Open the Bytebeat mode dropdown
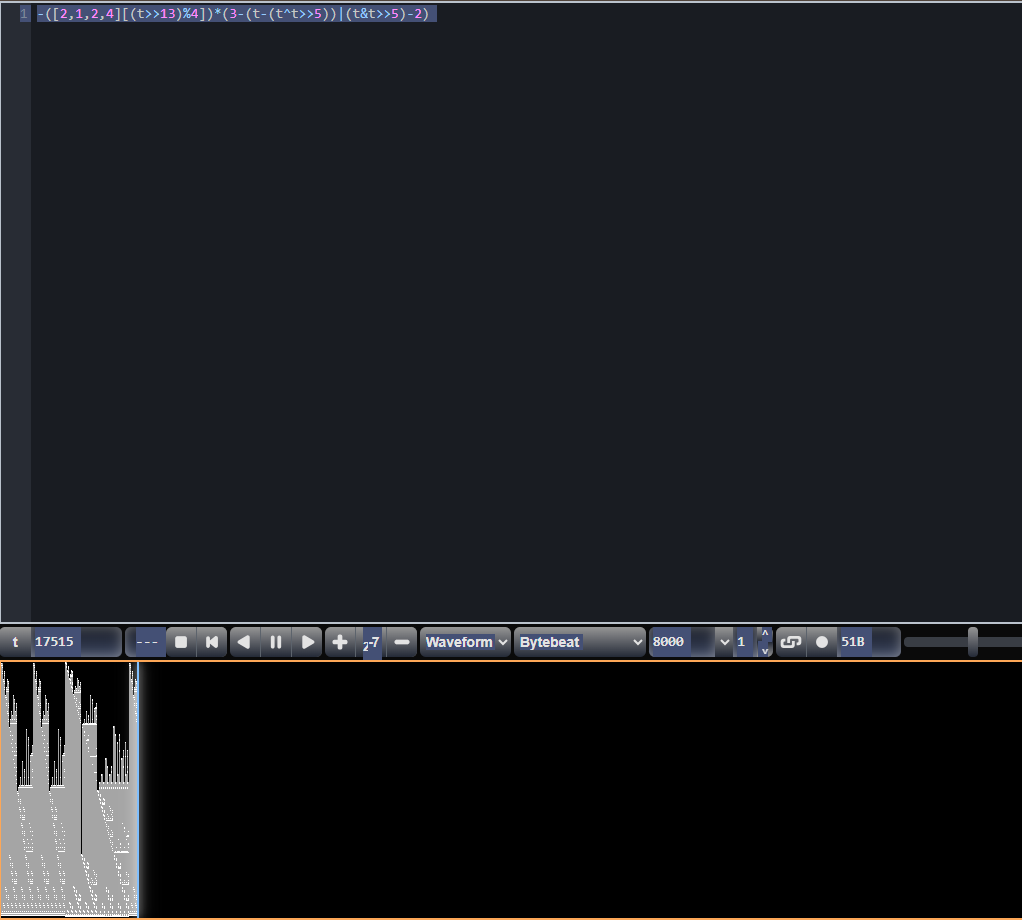 click(580, 642)
